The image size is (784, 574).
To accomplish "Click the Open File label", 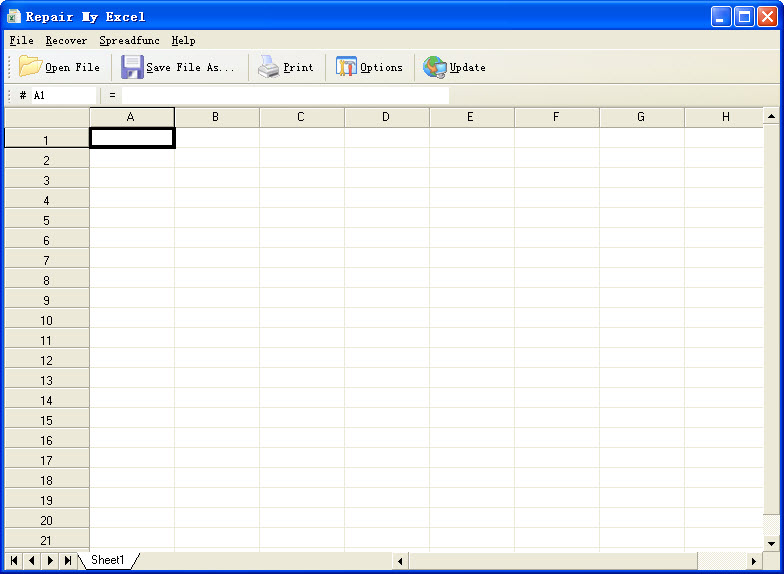I will pos(72,68).
